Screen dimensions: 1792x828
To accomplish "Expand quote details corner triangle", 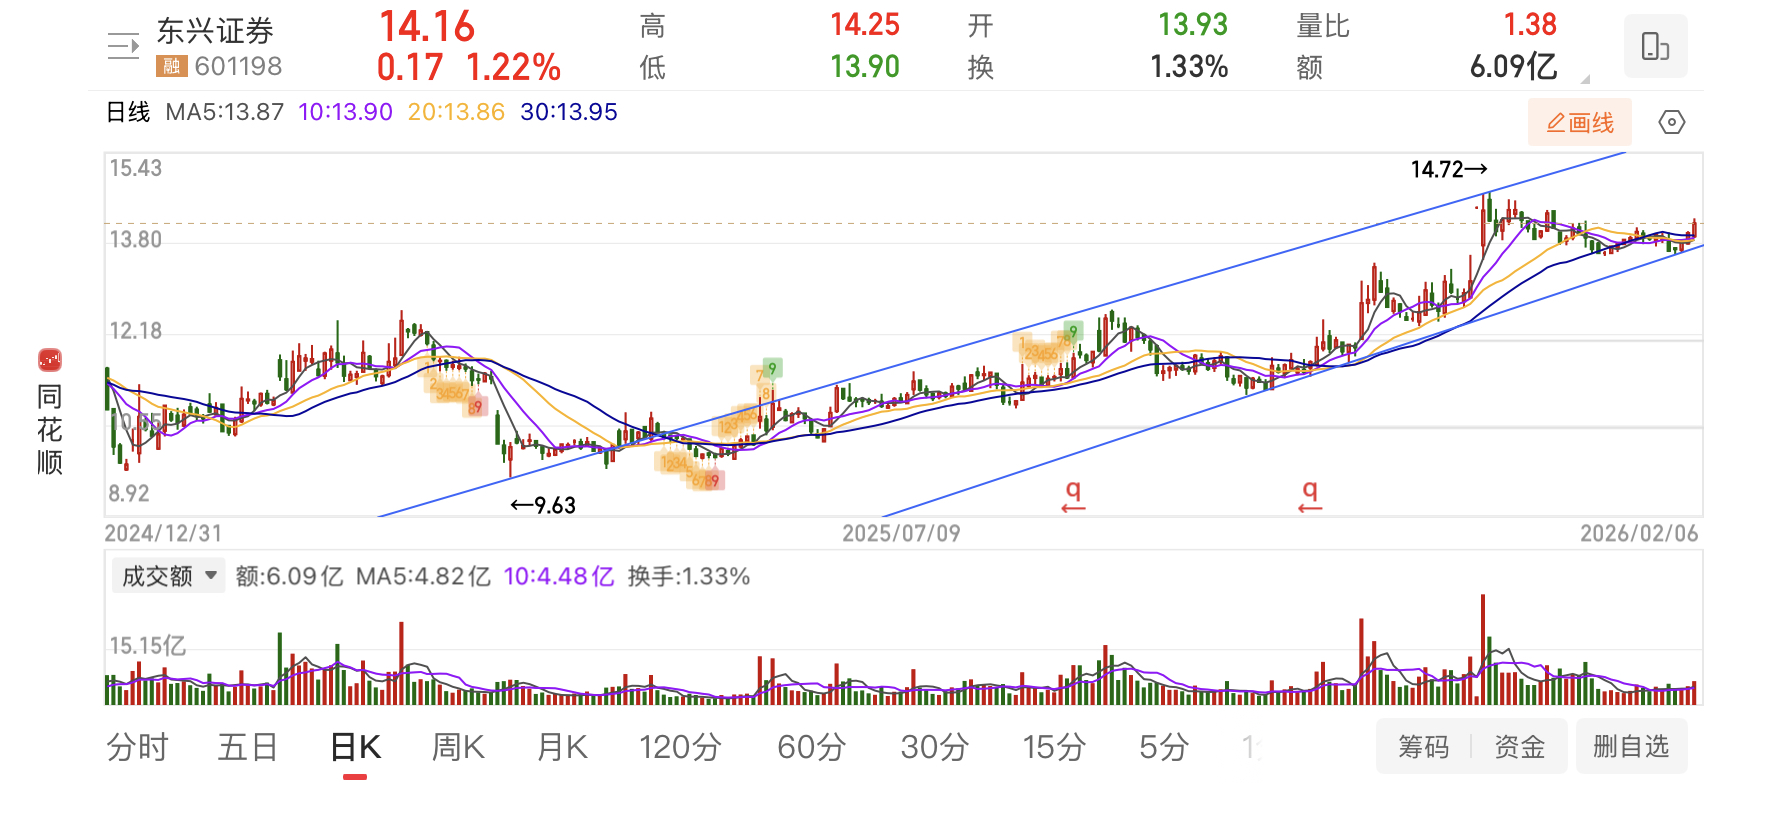I will coord(1584,78).
